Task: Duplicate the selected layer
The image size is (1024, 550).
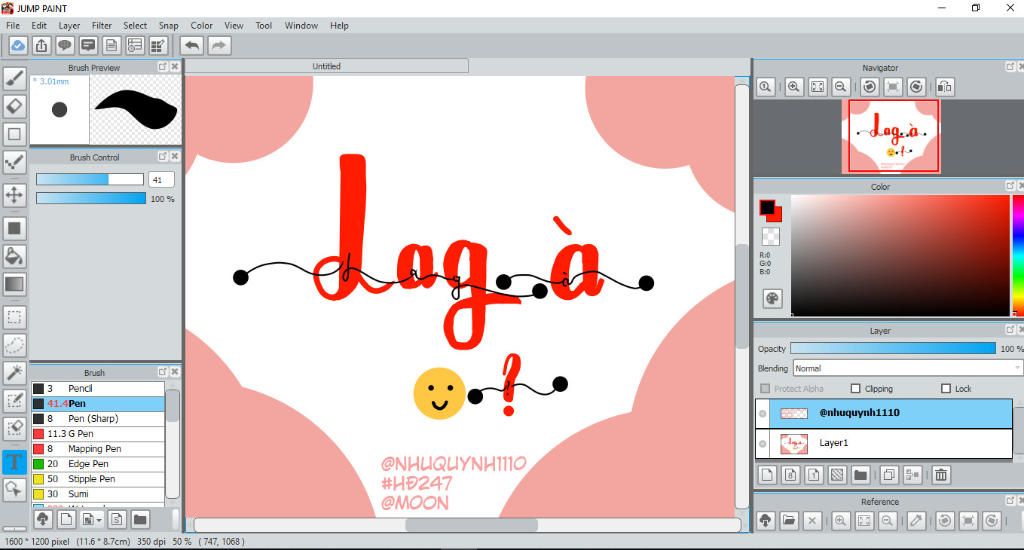Action: (889, 475)
